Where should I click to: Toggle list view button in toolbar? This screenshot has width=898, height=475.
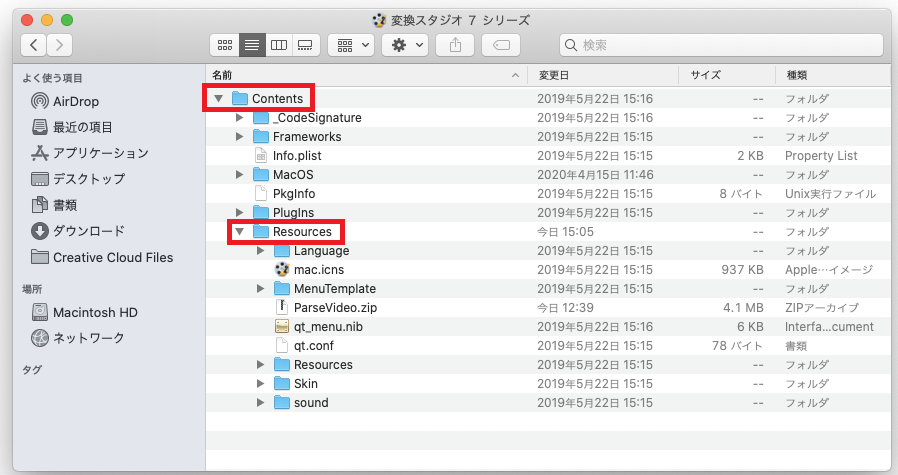tap(252, 45)
